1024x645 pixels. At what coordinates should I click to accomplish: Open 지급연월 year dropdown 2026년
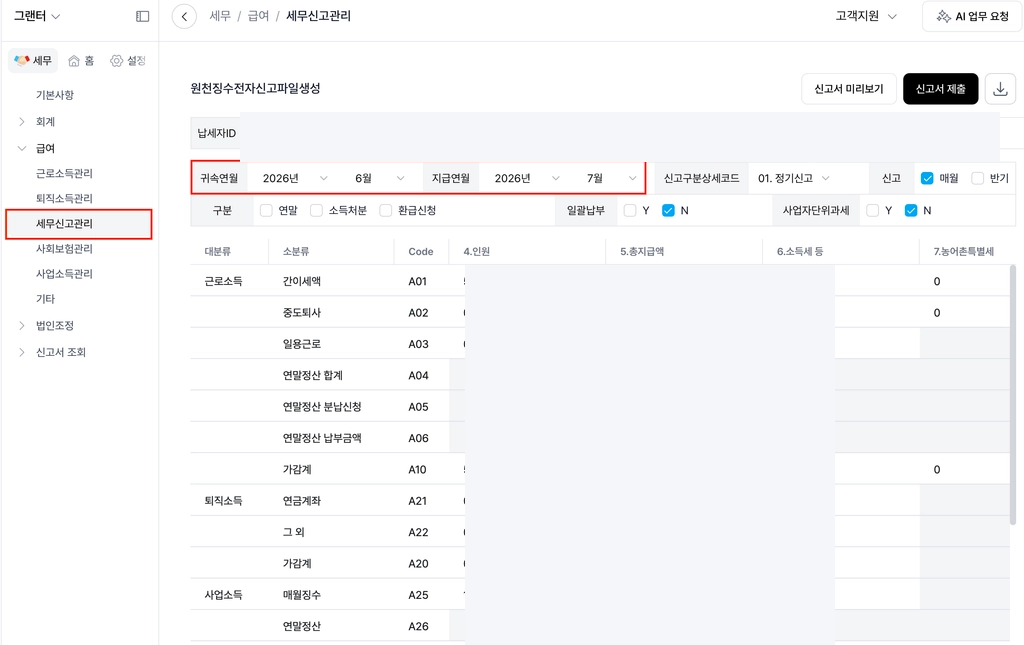tap(527, 178)
